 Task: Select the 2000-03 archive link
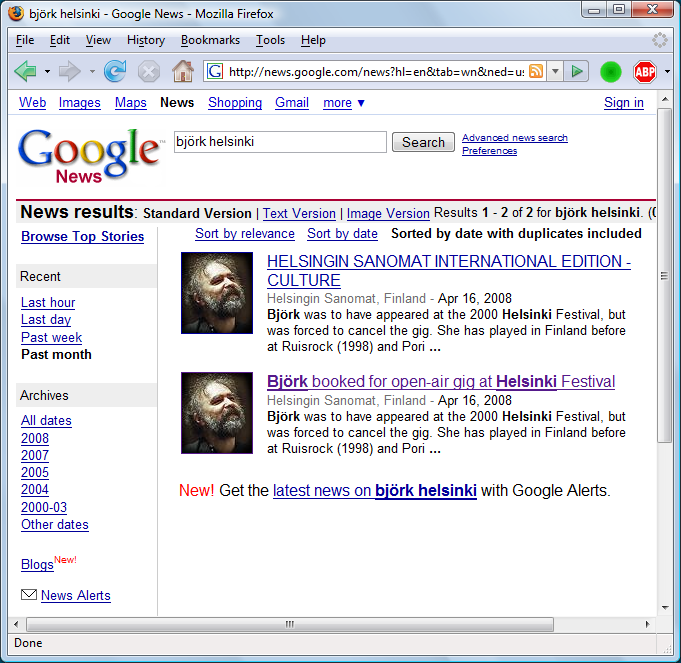click(x=44, y=507)
